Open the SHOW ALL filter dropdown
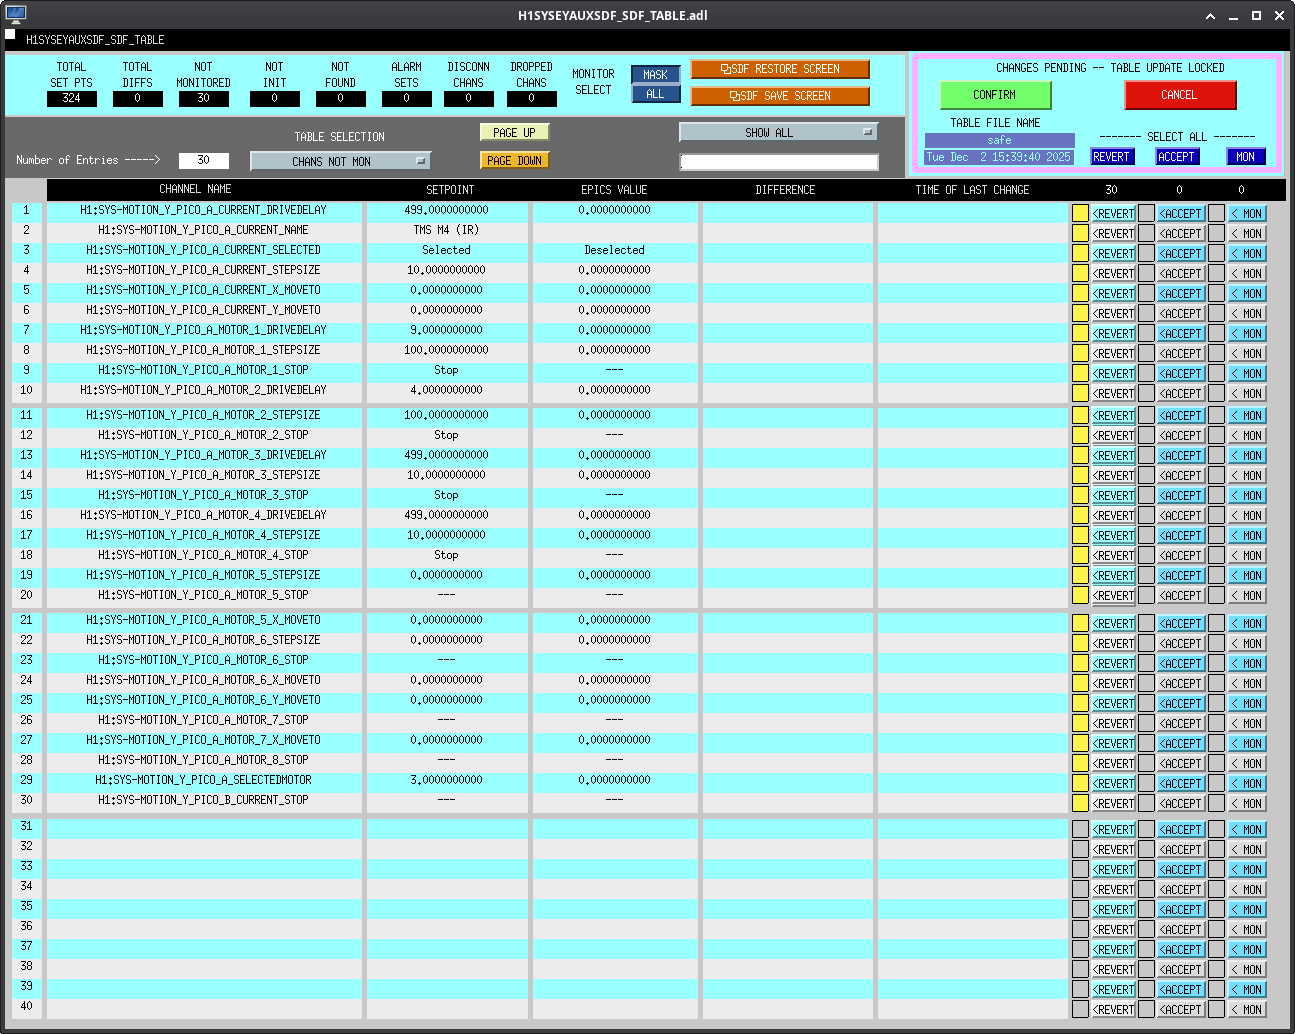Viewport: 1295px width, 1034px height. [778, 132]
